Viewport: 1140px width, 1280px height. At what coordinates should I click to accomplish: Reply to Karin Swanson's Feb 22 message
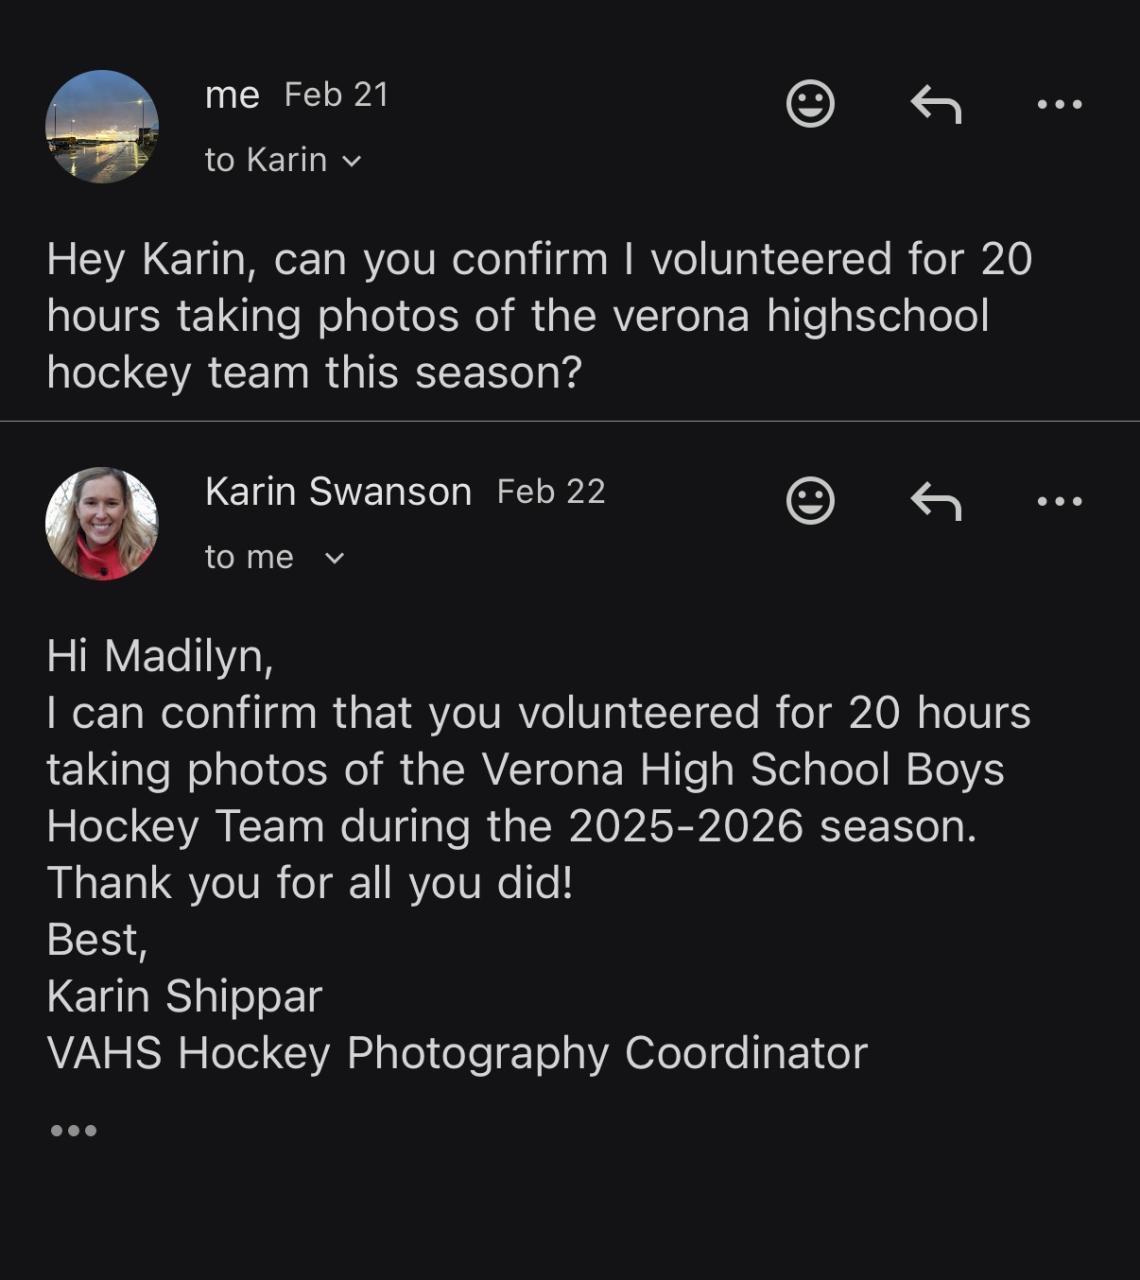pyautogui.click(x=936, y=500)
